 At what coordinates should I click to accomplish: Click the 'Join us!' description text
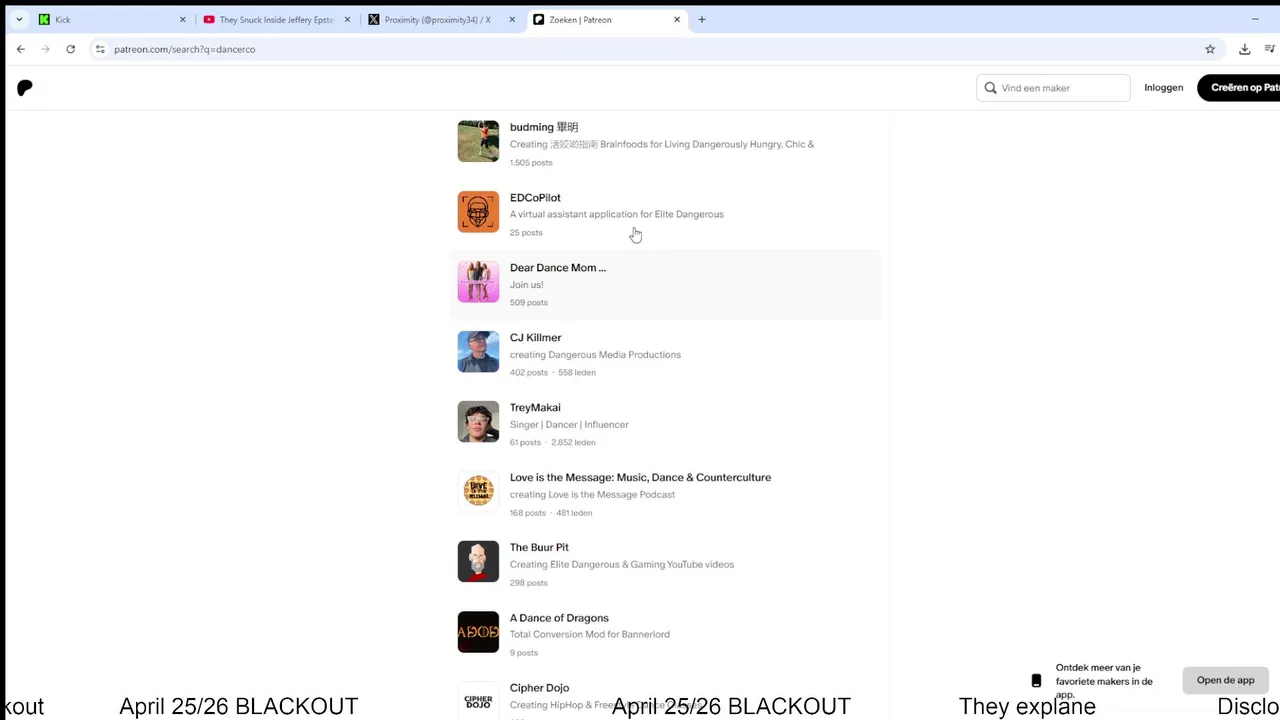527,285
